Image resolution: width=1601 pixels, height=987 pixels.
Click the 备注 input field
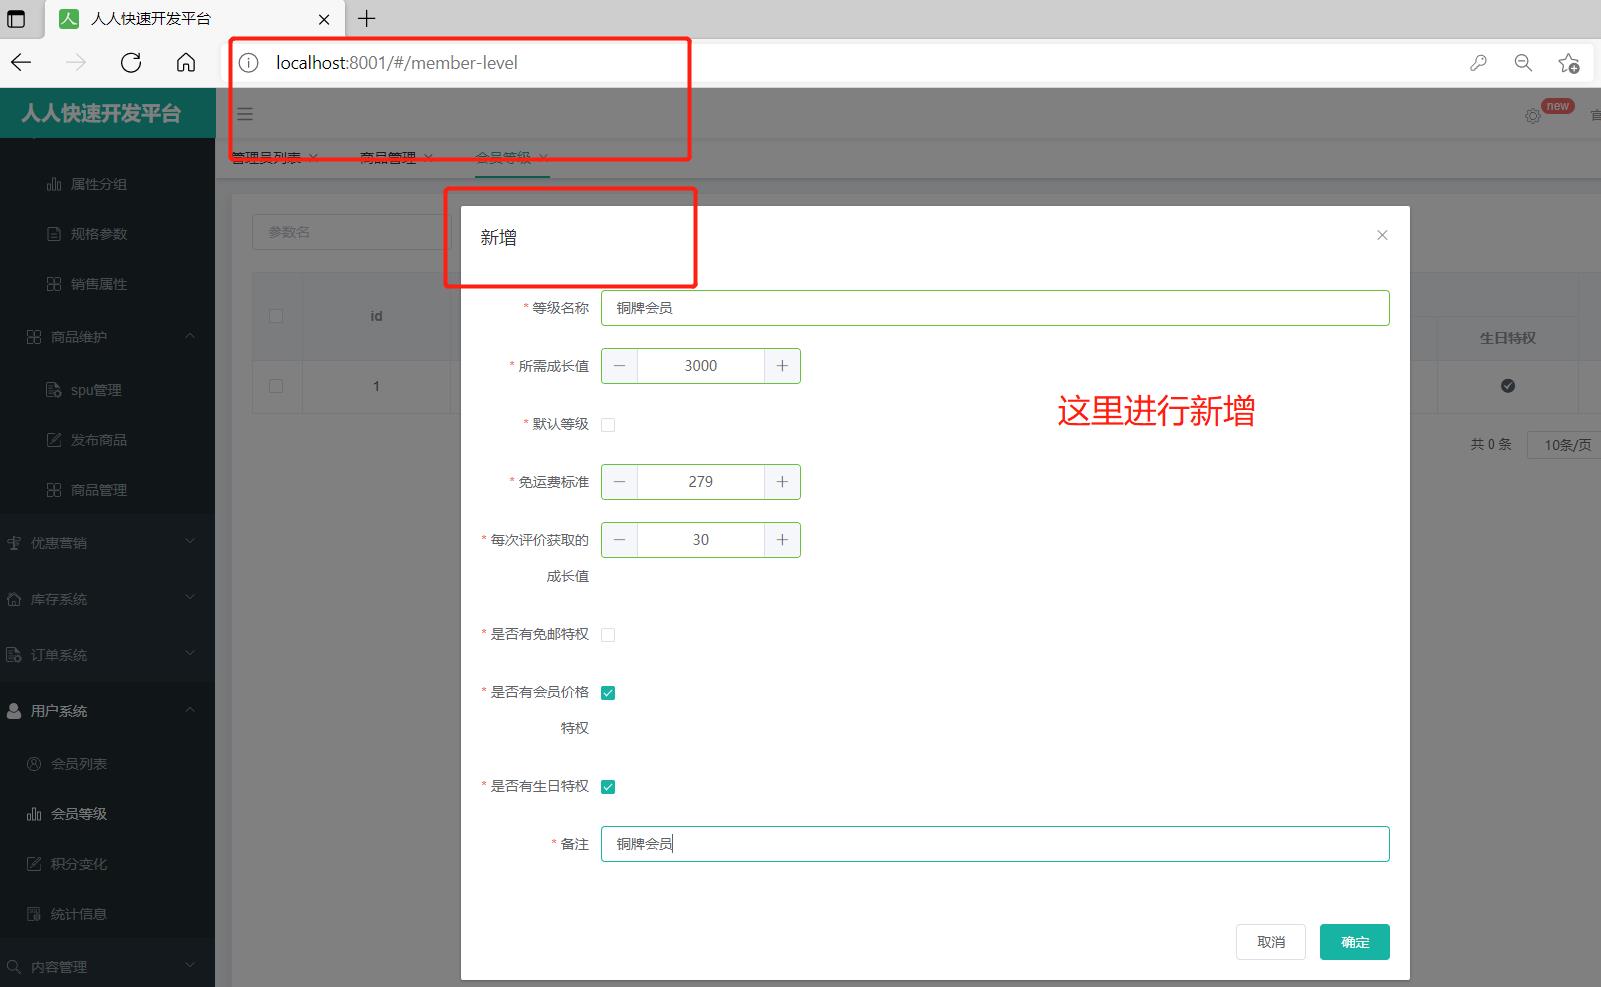click(995, 844)
